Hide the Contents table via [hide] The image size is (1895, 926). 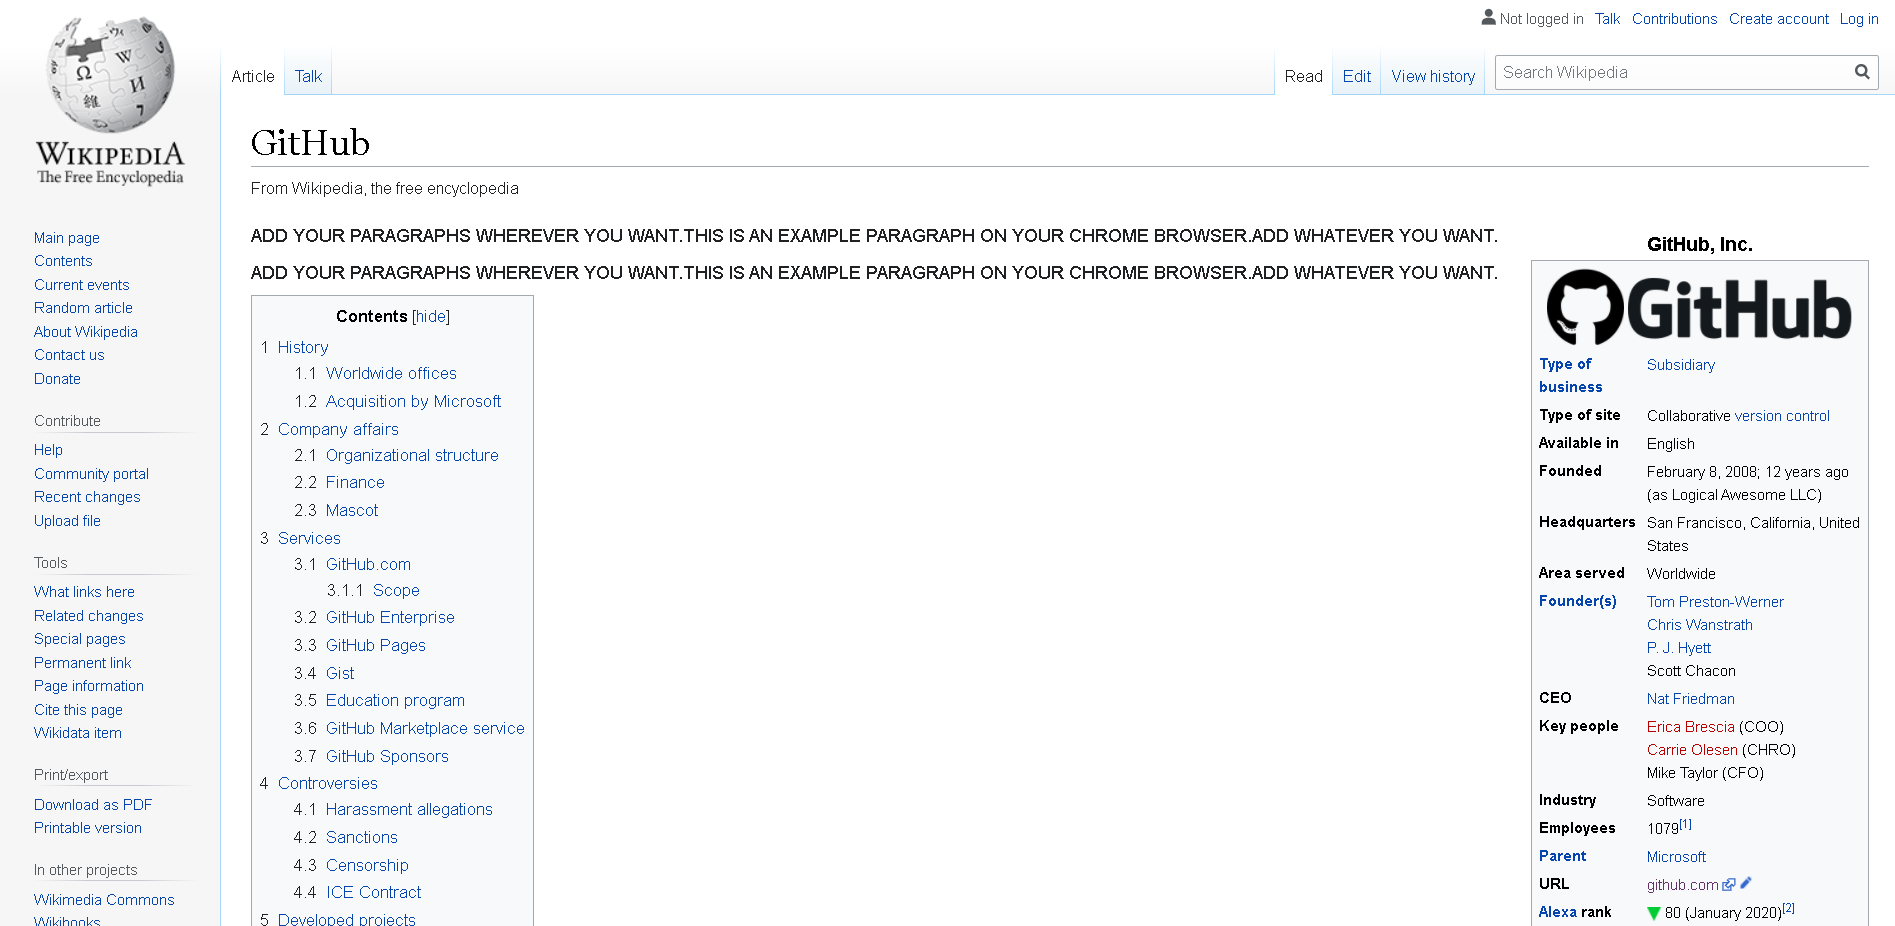[x=431, y=316]
